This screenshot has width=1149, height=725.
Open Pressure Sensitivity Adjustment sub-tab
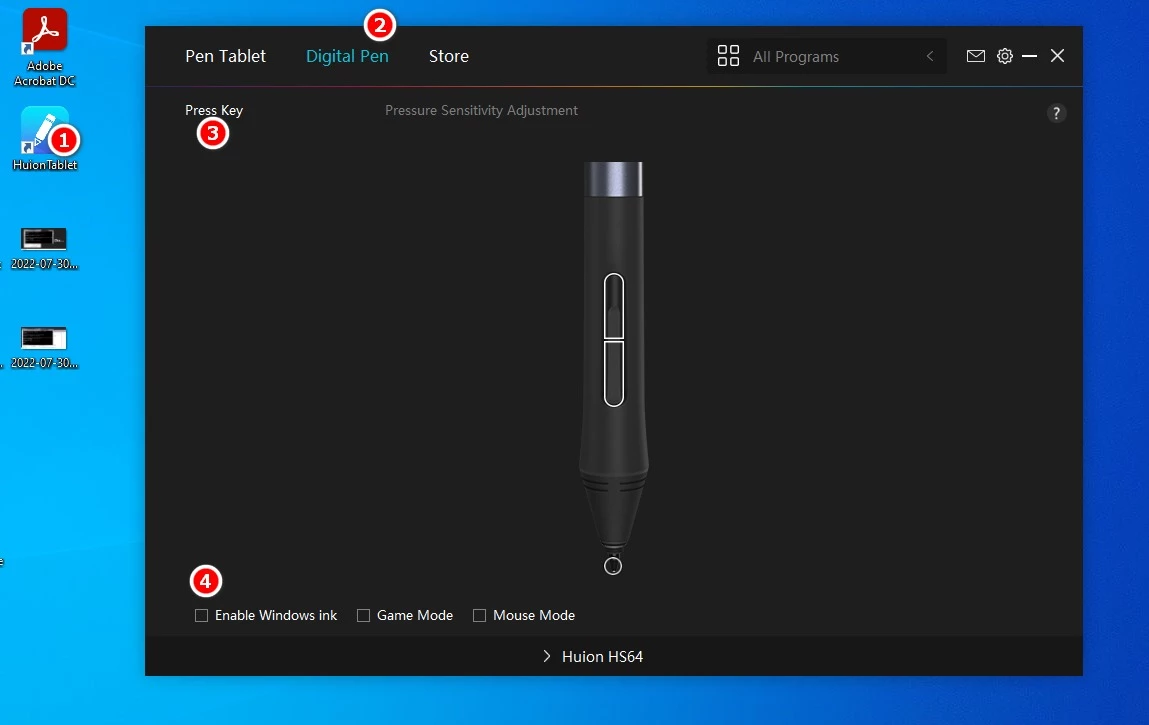481,111
